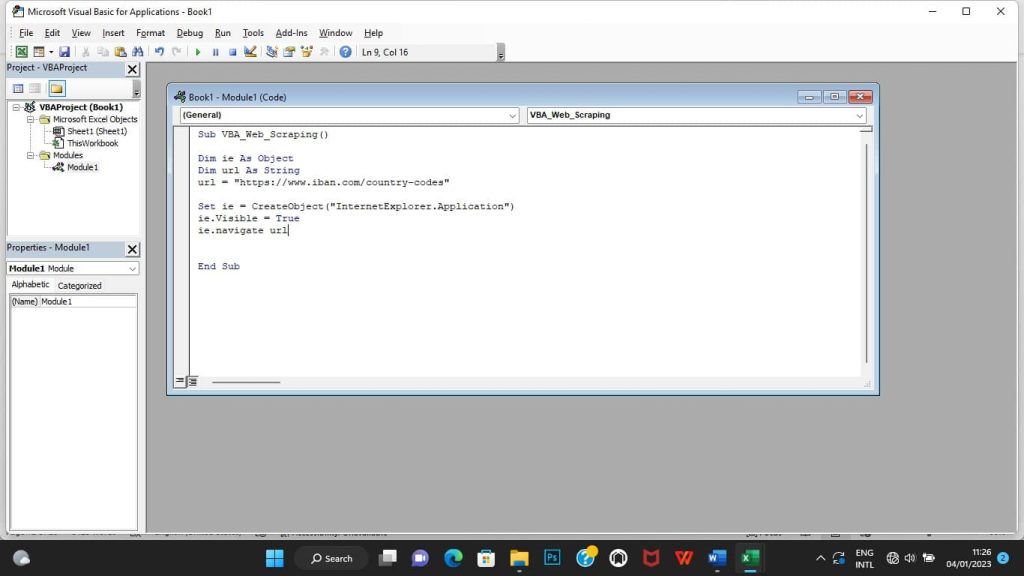Collapse the Modules folder node

pyautogui.click(x=30, y=155)
